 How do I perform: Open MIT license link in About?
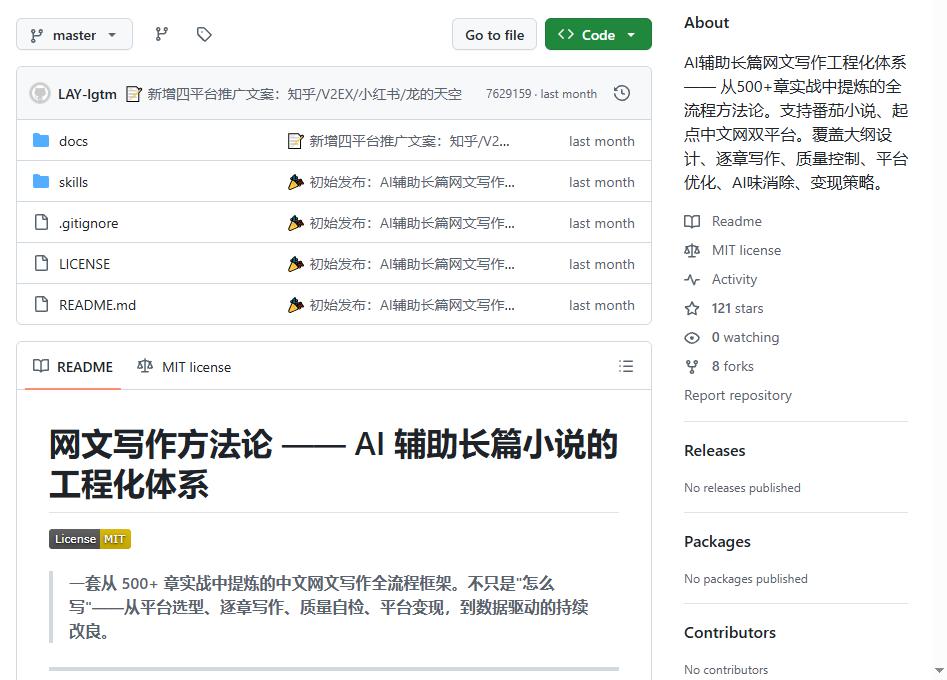pos(746,250)
